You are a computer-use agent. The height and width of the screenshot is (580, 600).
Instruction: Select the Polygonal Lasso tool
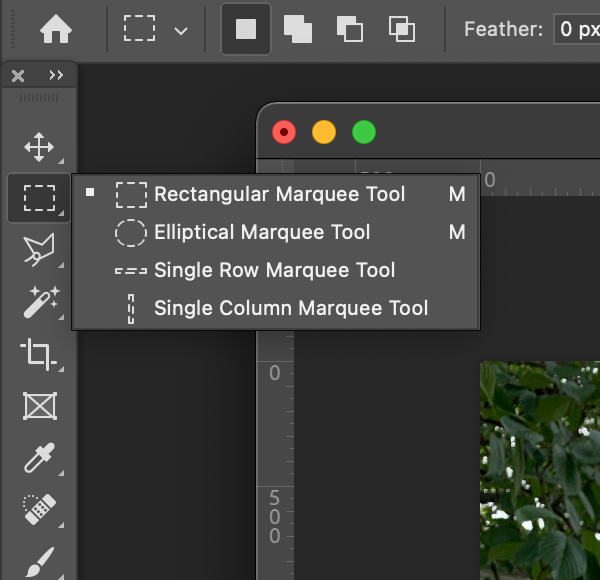[x=39, y=249]
